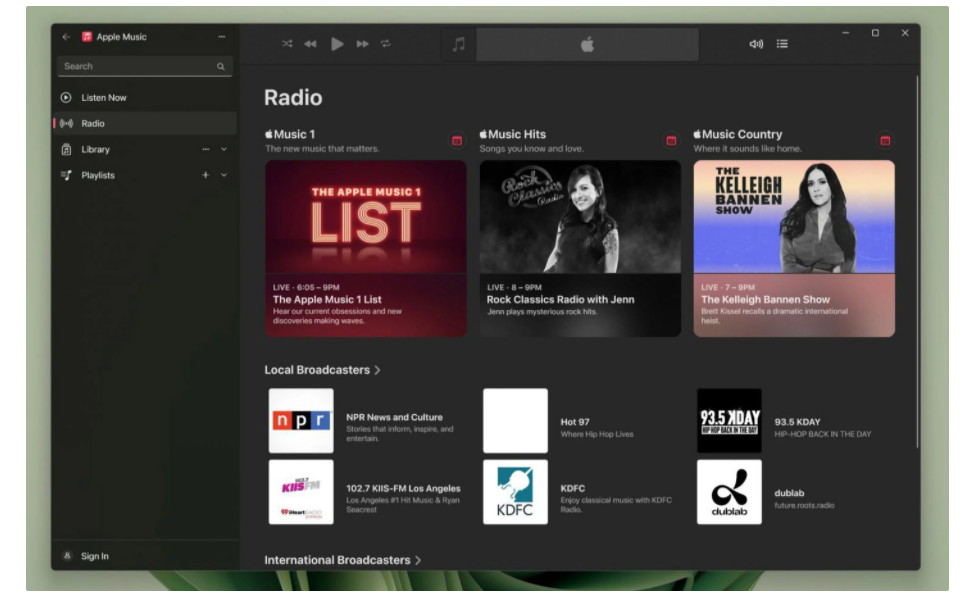The height and width of the screenshot is (601, 969).
Task: Open Apple Music 1 schedule calendar icon
Action: (457, 141)
